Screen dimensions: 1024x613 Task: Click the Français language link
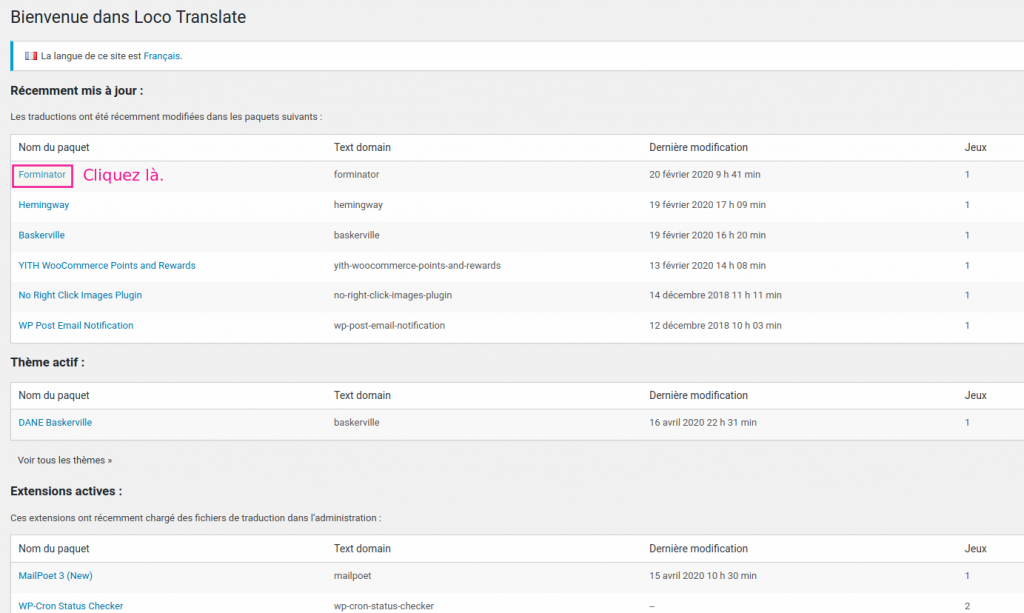162,56
